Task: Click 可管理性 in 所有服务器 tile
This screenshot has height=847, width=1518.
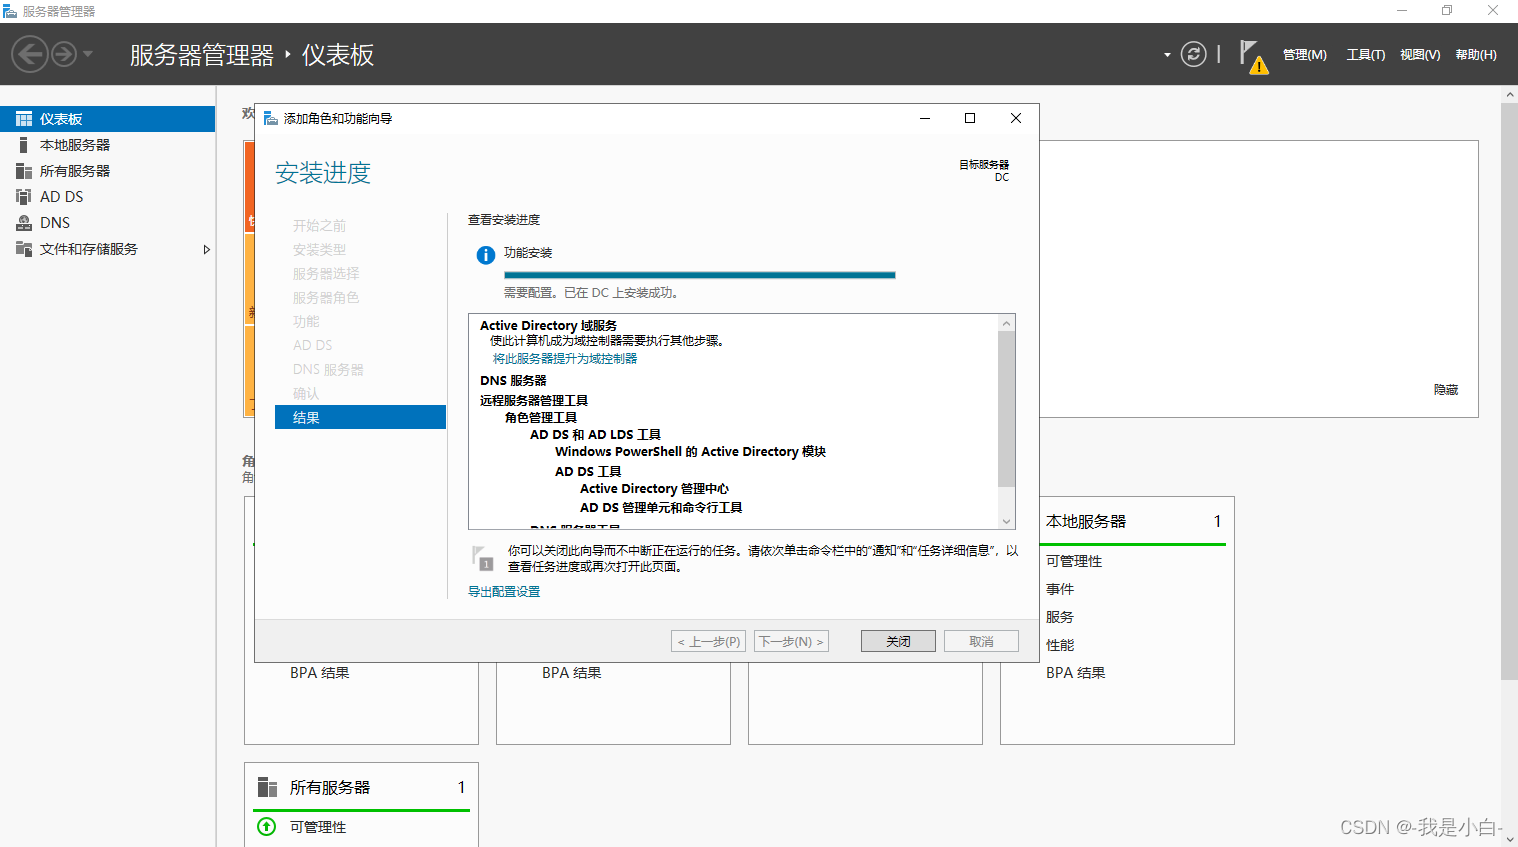Action: [x=318, y=827]
